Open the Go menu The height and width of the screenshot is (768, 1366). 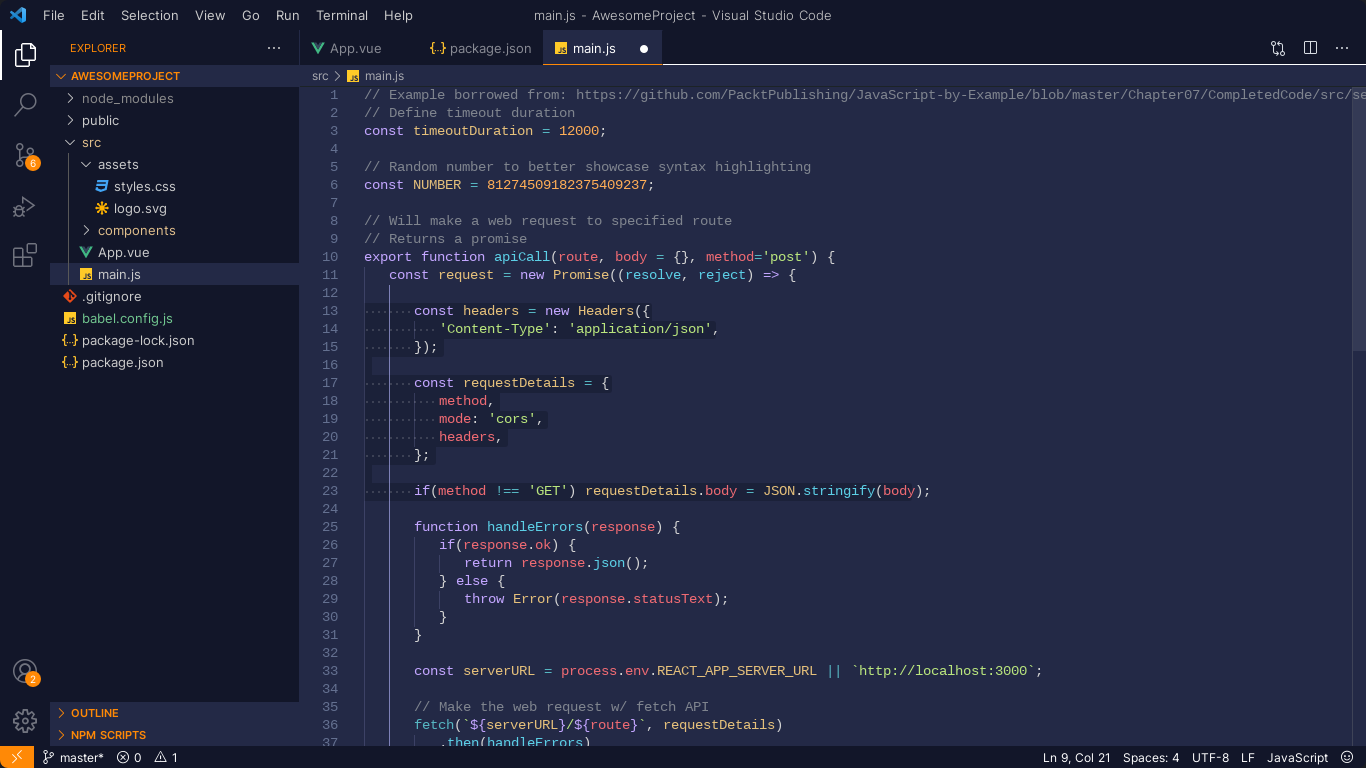251,15
